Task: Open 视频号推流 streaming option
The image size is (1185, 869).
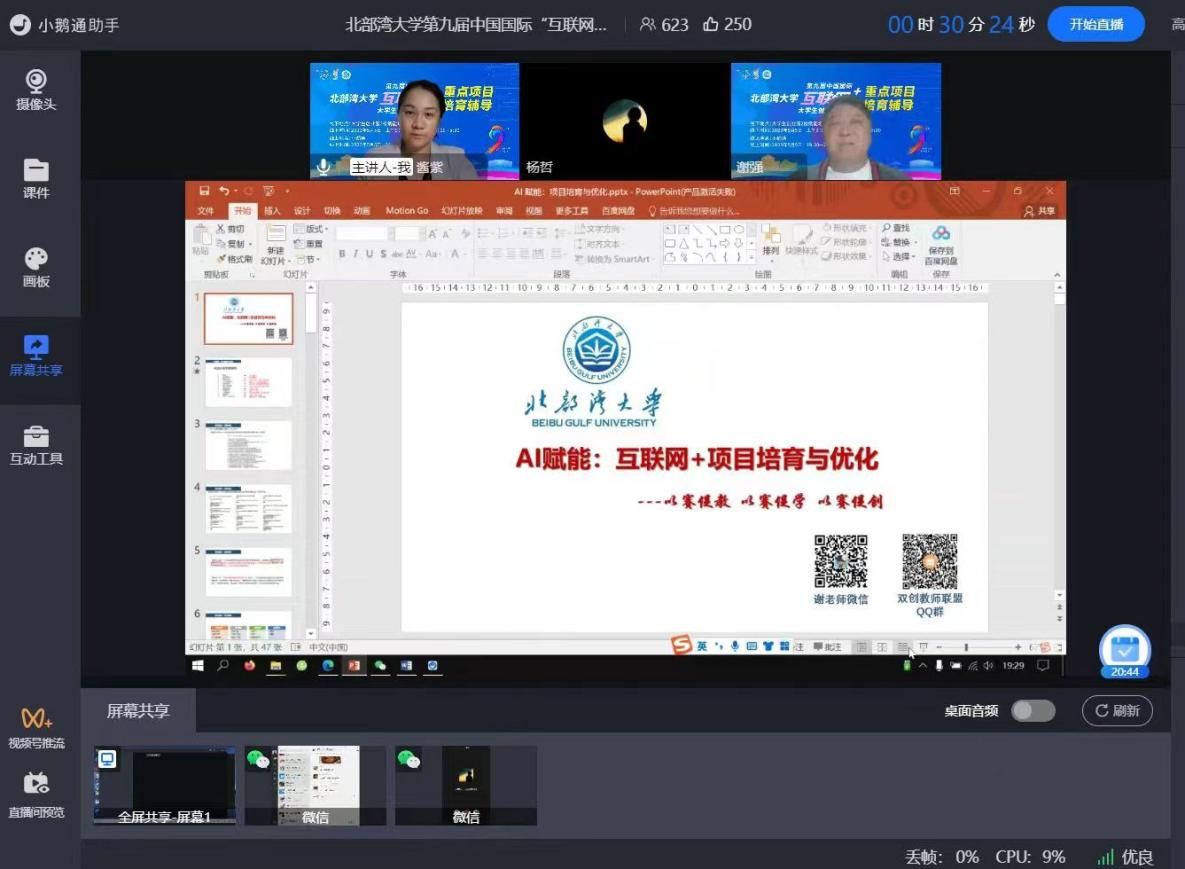Action: pyautogui.click(x=36, y=727)
